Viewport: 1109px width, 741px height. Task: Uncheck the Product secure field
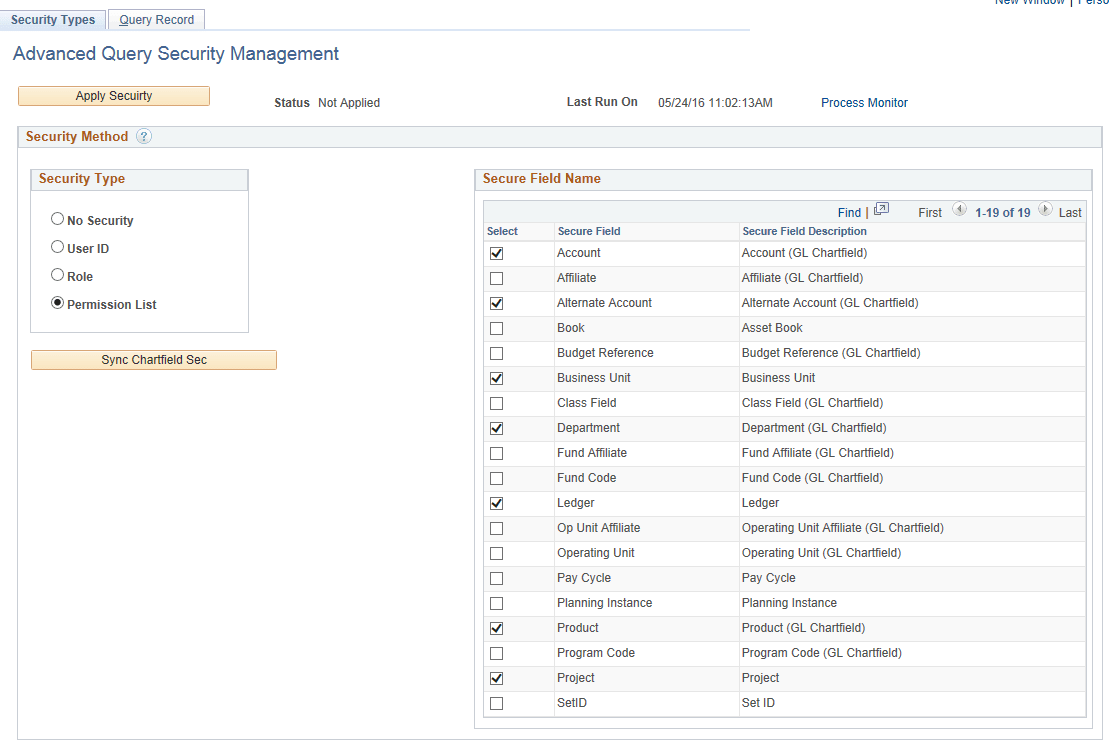coord(497,628)
